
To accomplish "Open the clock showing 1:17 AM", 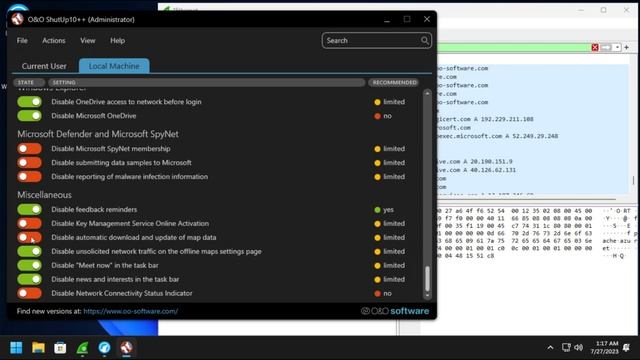I will (x=604, y=347).
